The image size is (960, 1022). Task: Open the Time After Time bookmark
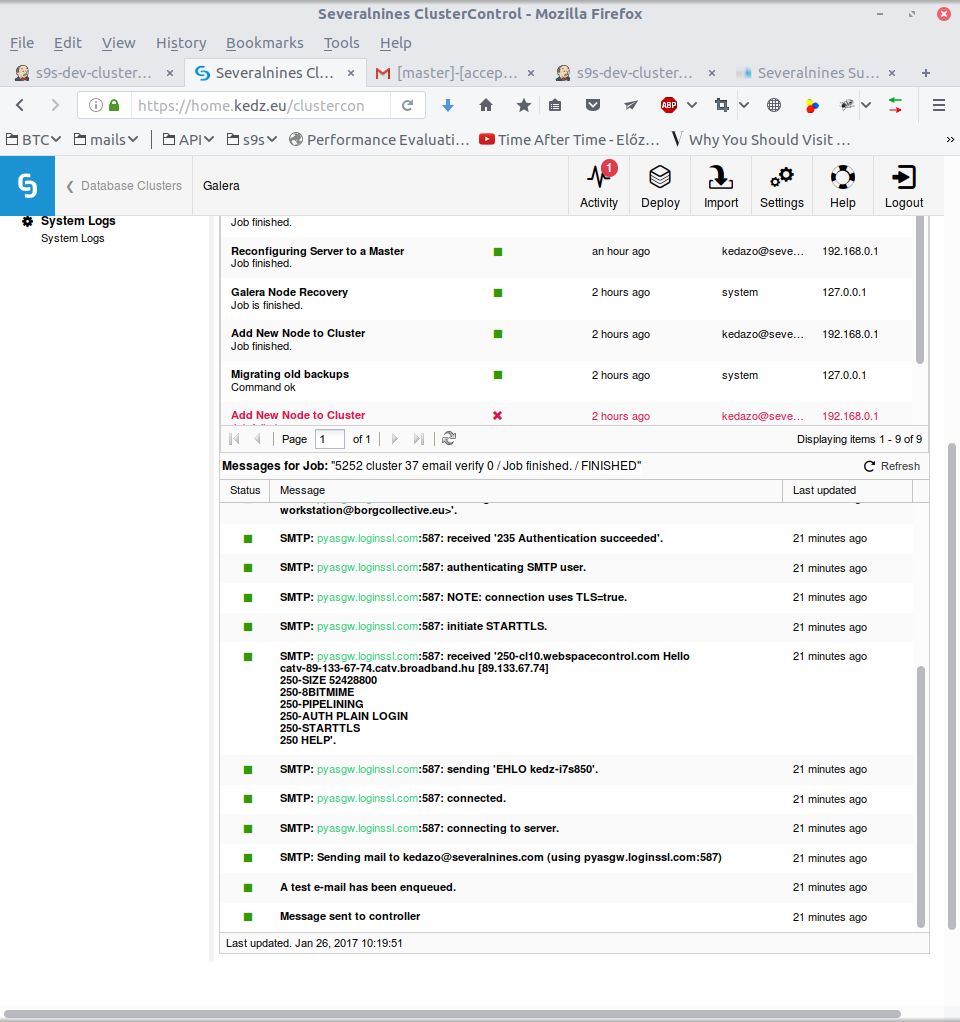[570, 139]
